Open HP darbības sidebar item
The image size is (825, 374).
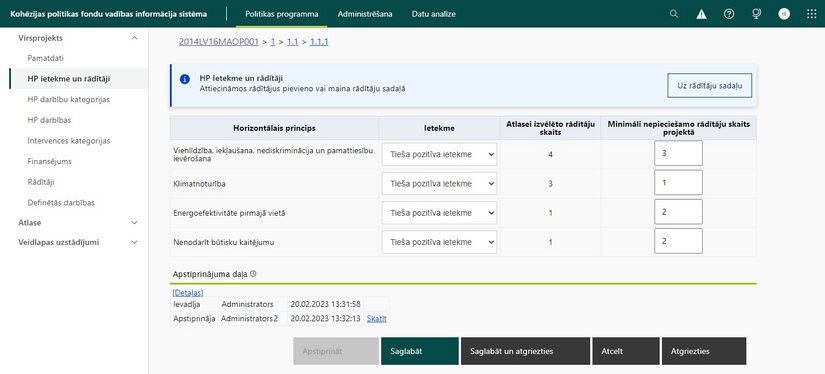(49, 120)
